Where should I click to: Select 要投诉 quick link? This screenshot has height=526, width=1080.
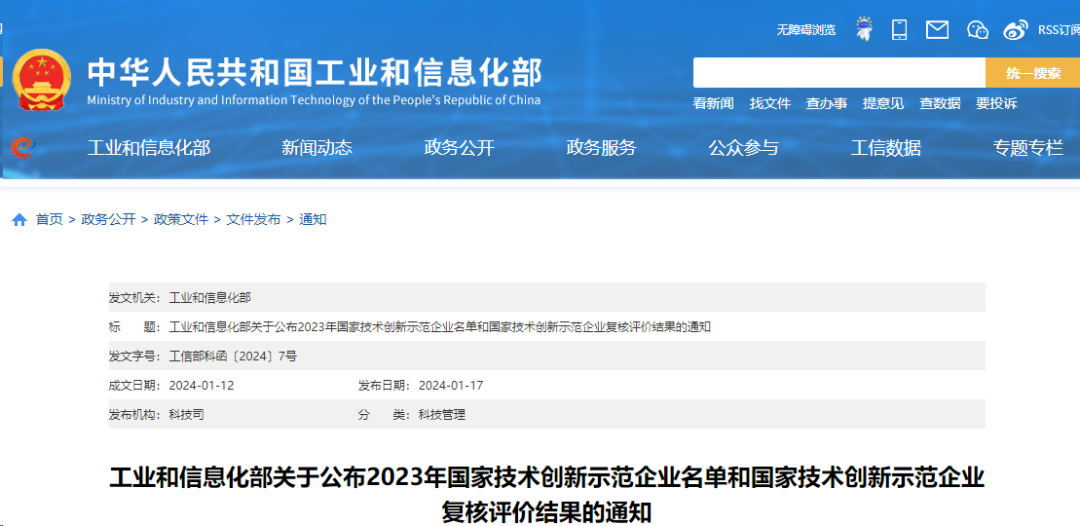click(x=996, y=104)
